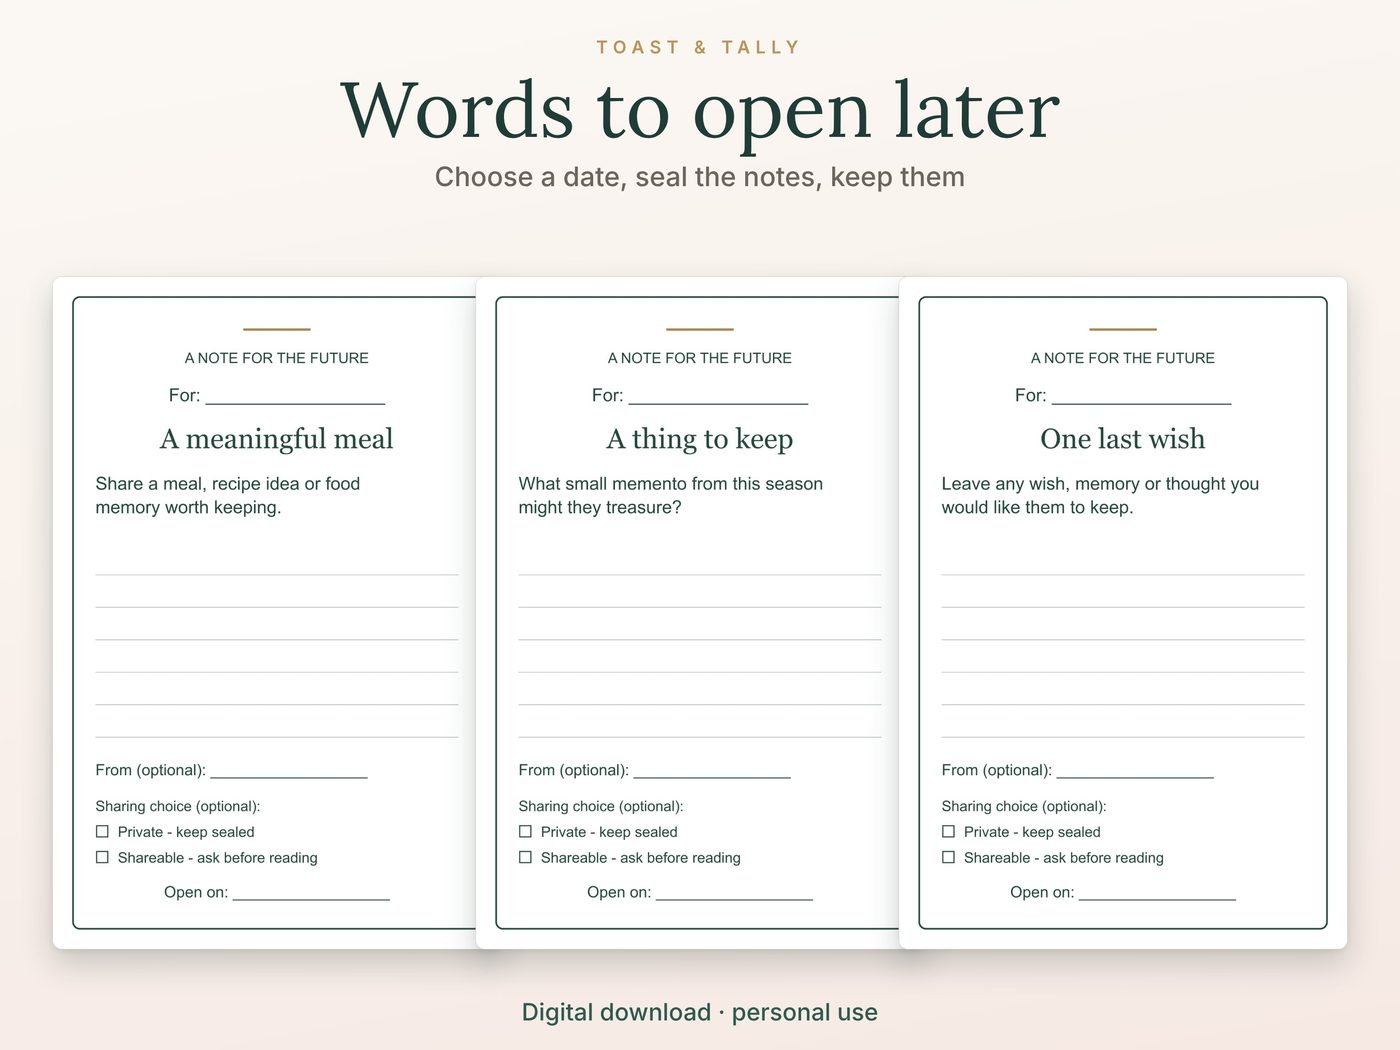Click the 'One last wish' card title
The width and height of the screenshot is (1400, 1050).
click(1123, 439)
